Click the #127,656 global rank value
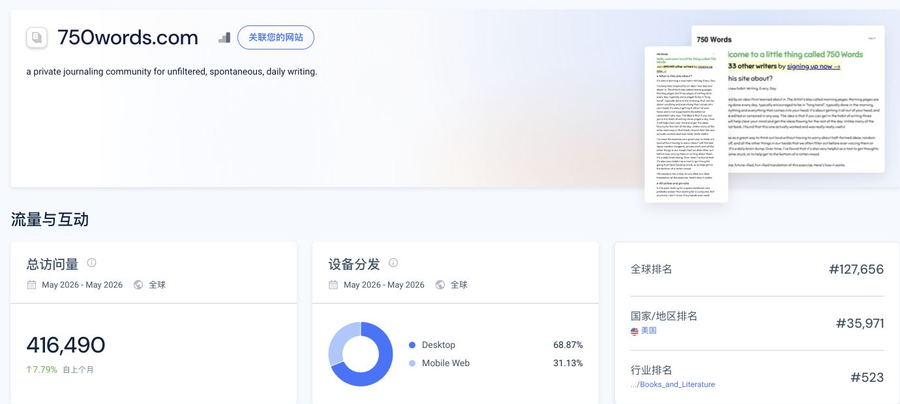900x404 pixels. [856, 269]
